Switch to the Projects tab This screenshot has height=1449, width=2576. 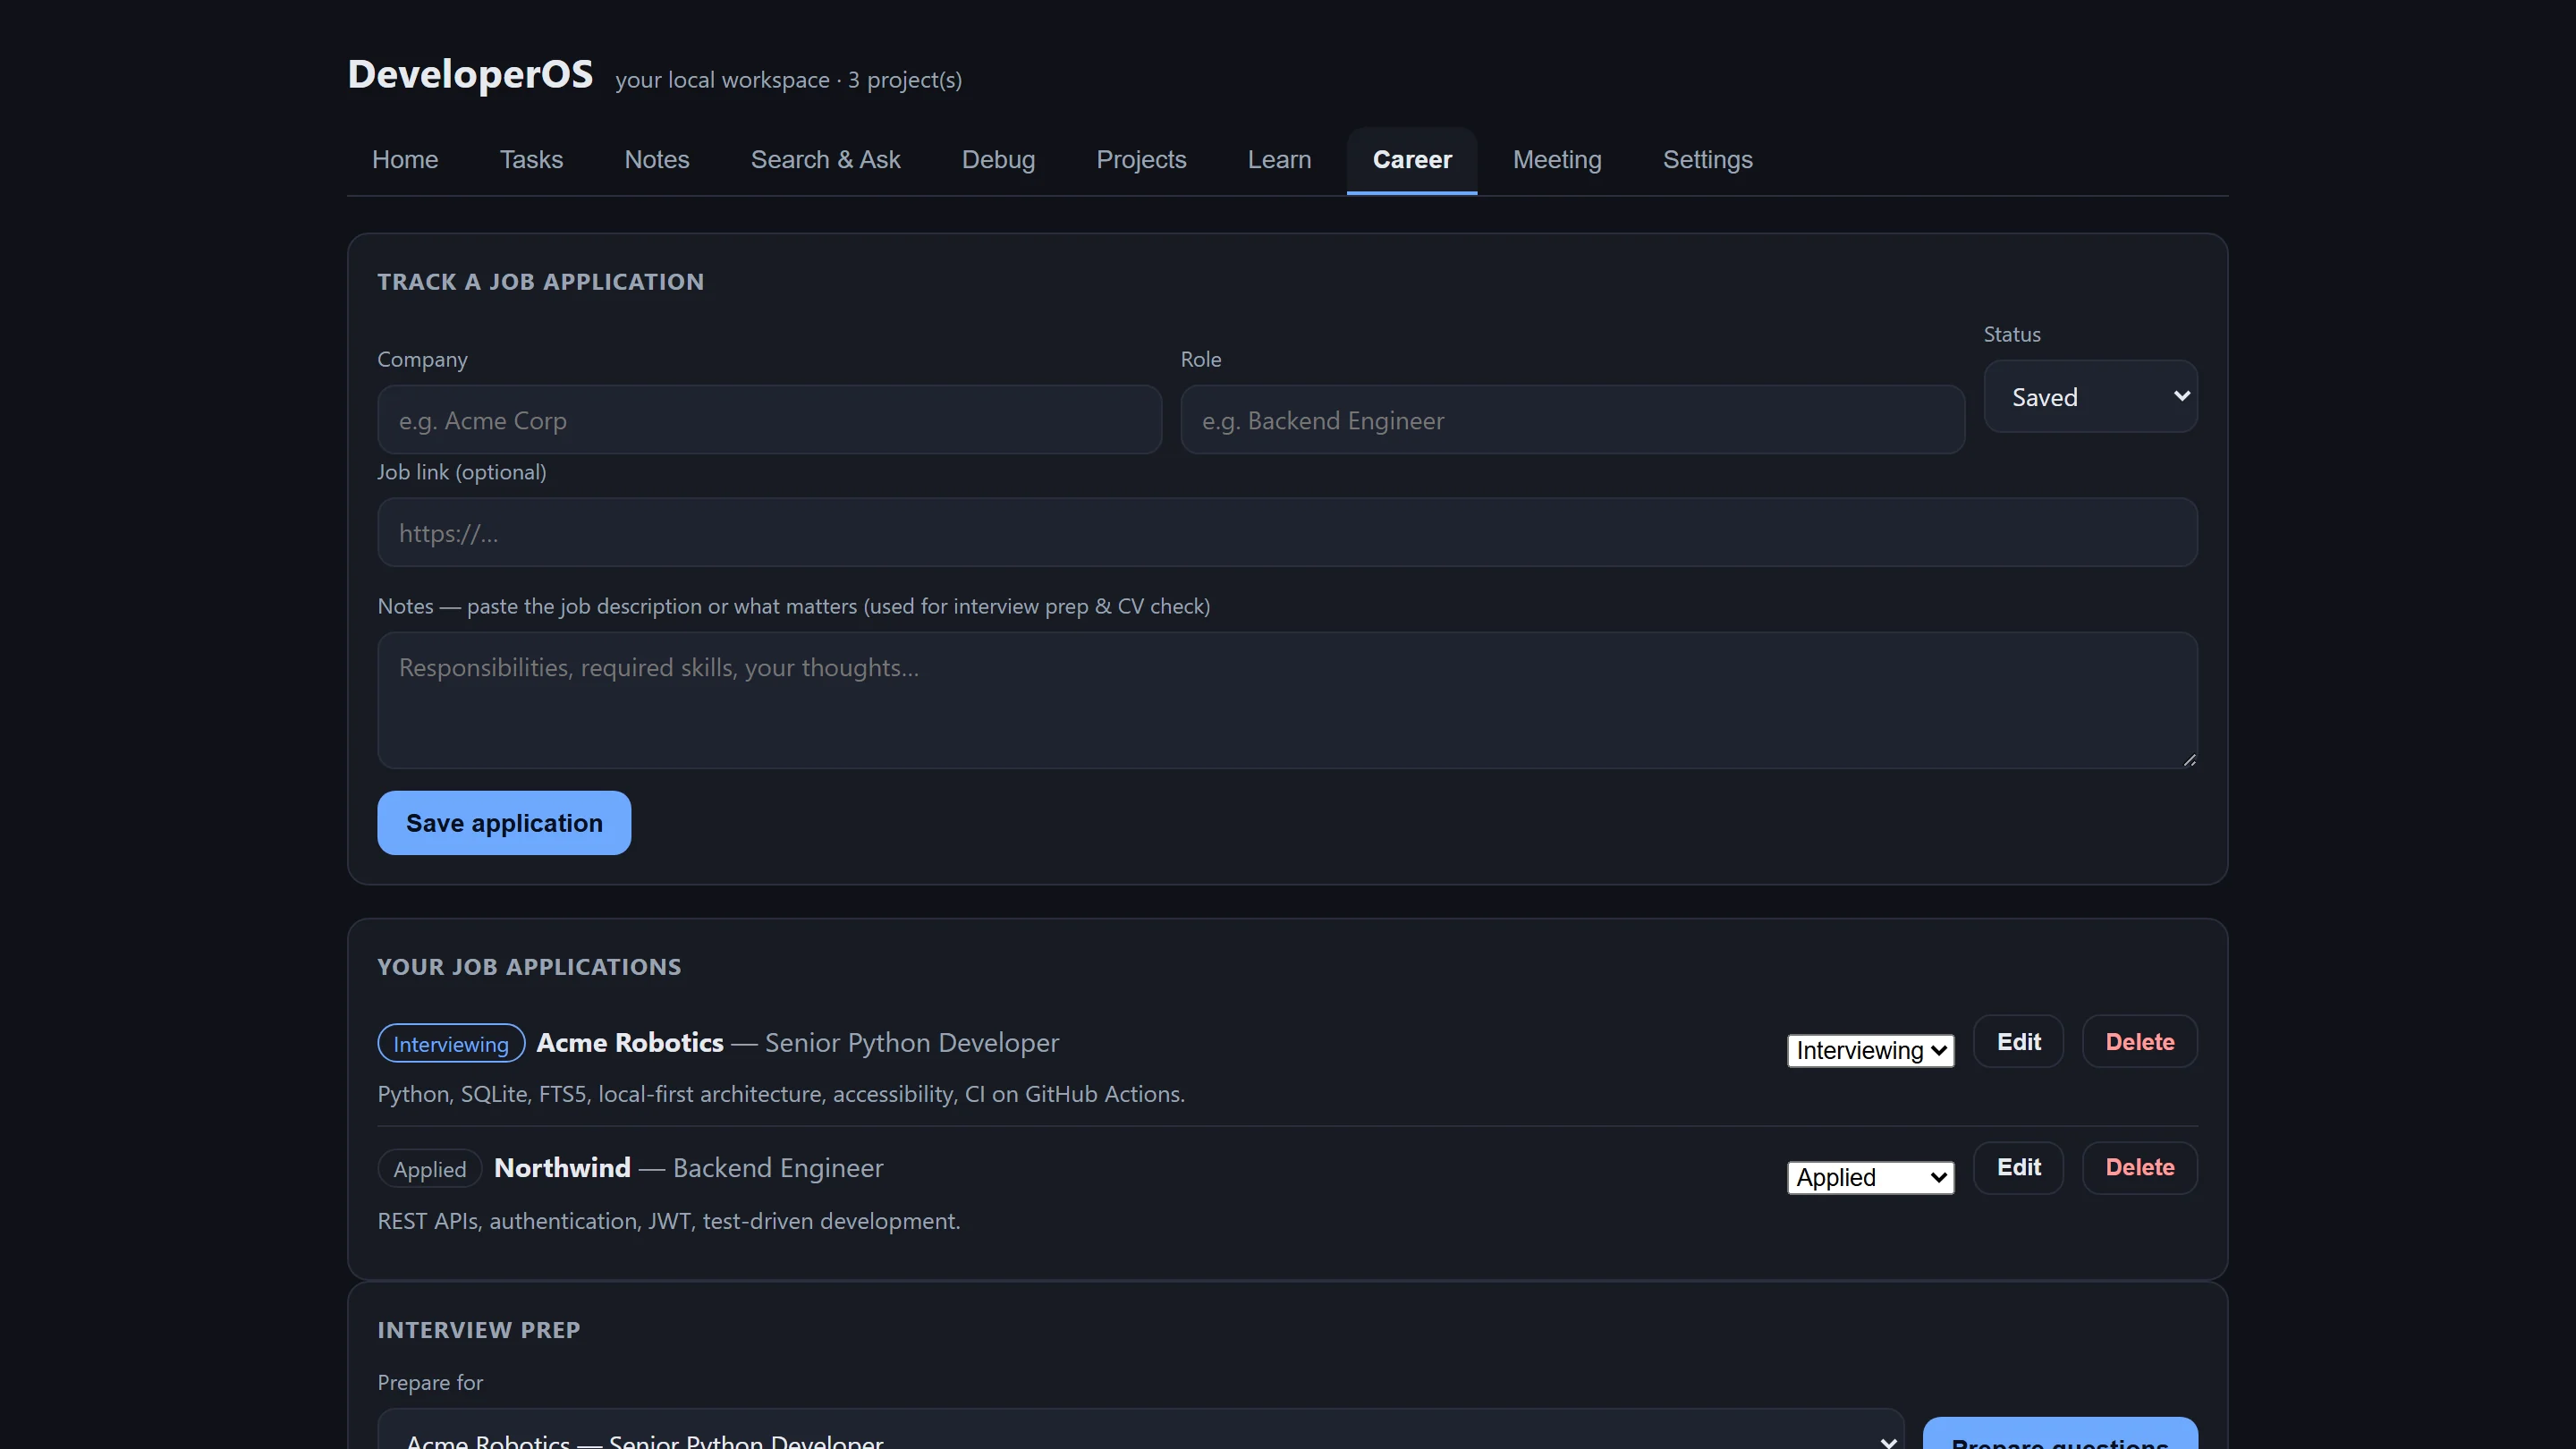pyautogui.click(x=1141, y=160)
